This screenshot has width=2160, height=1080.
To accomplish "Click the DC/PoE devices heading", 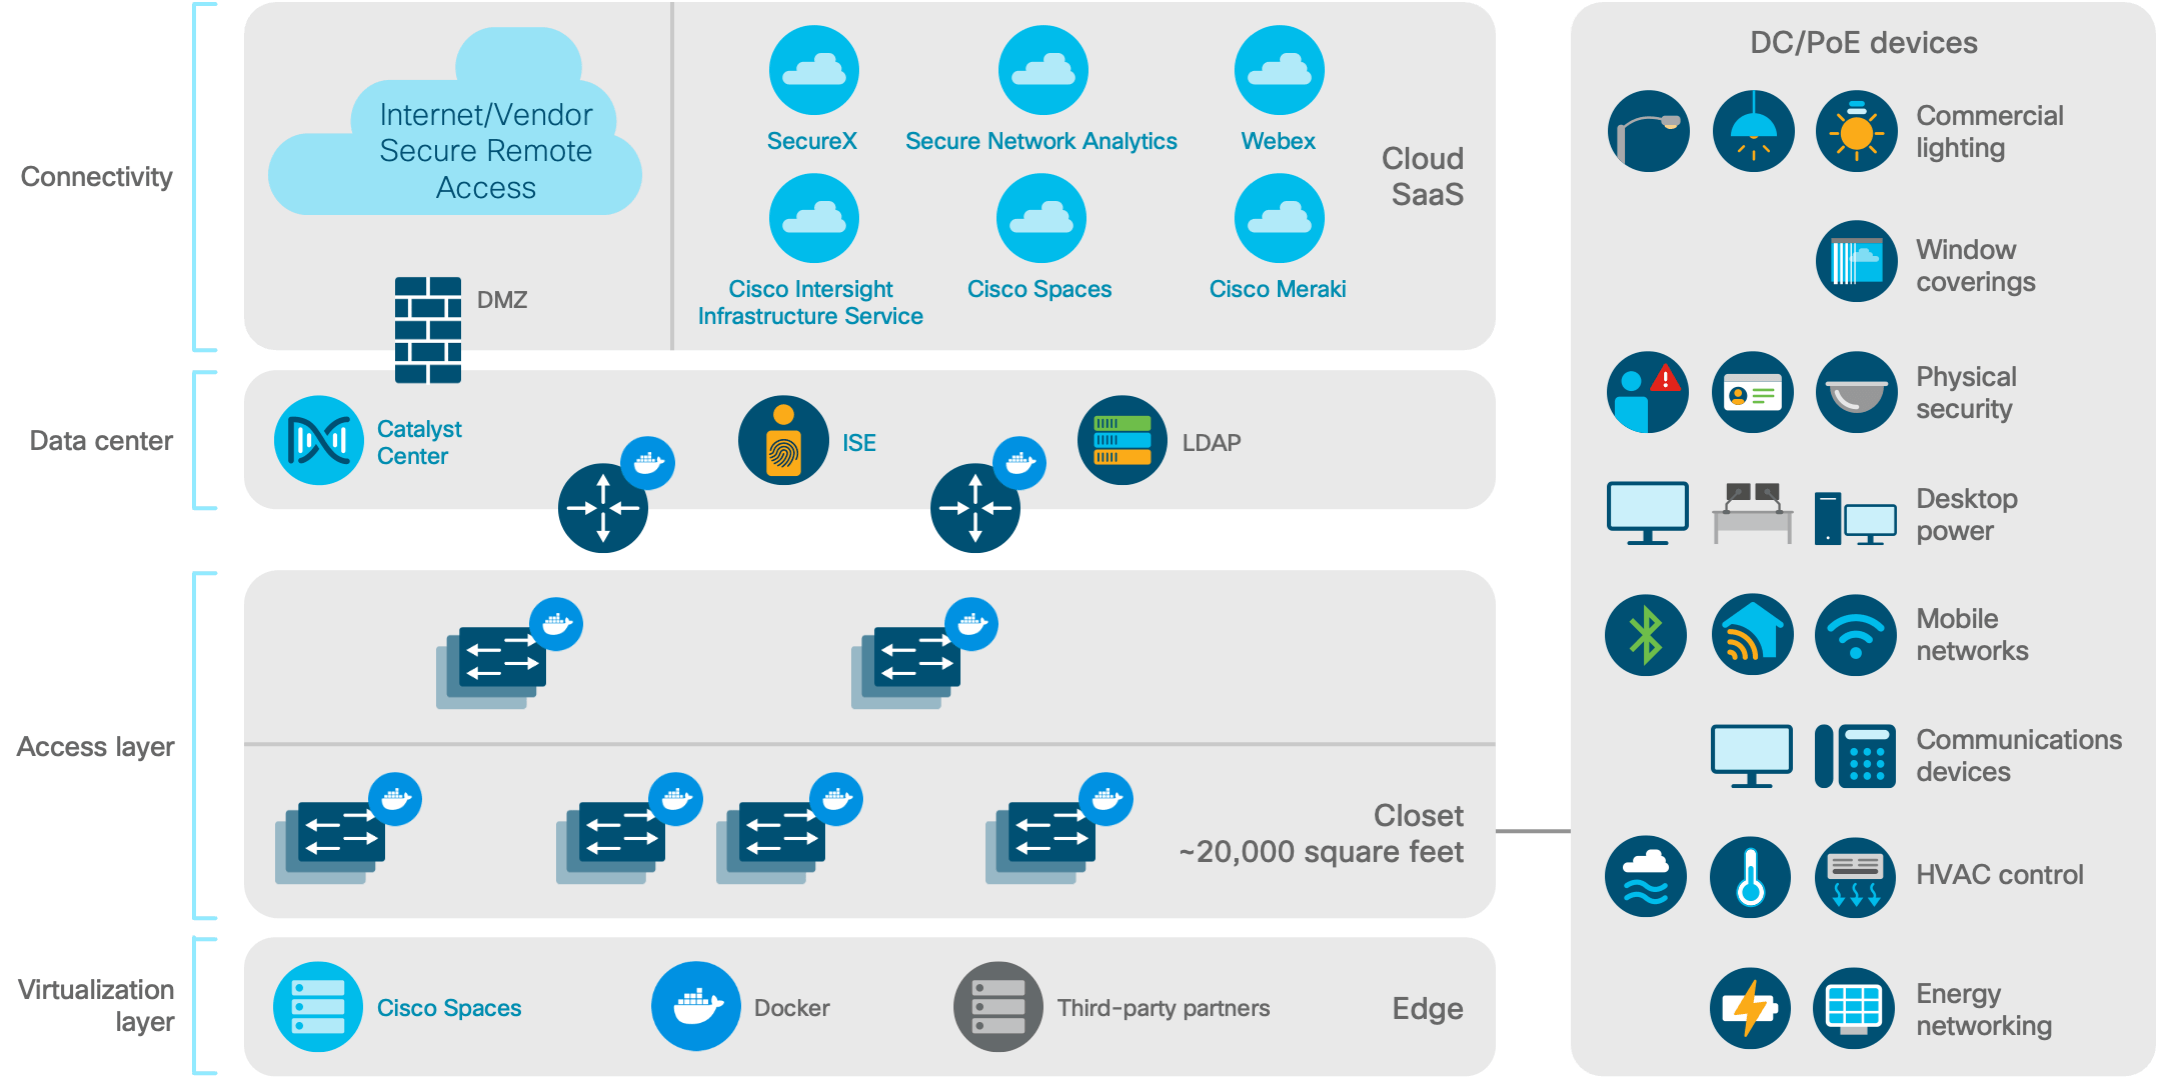I will [1864, 43].
